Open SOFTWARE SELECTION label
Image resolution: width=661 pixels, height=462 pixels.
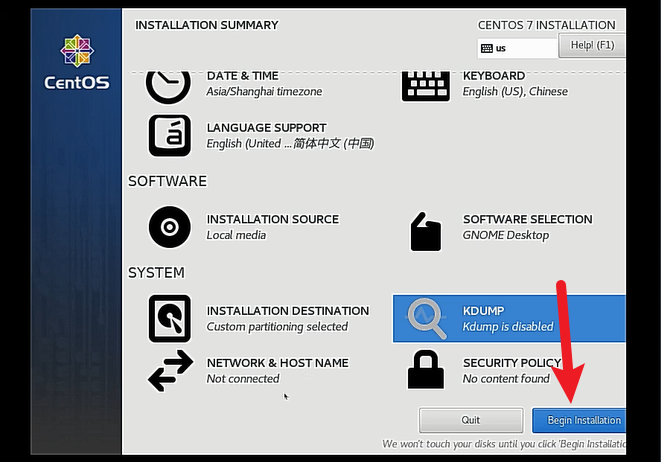pyautogui.click(x=528, y=219)
